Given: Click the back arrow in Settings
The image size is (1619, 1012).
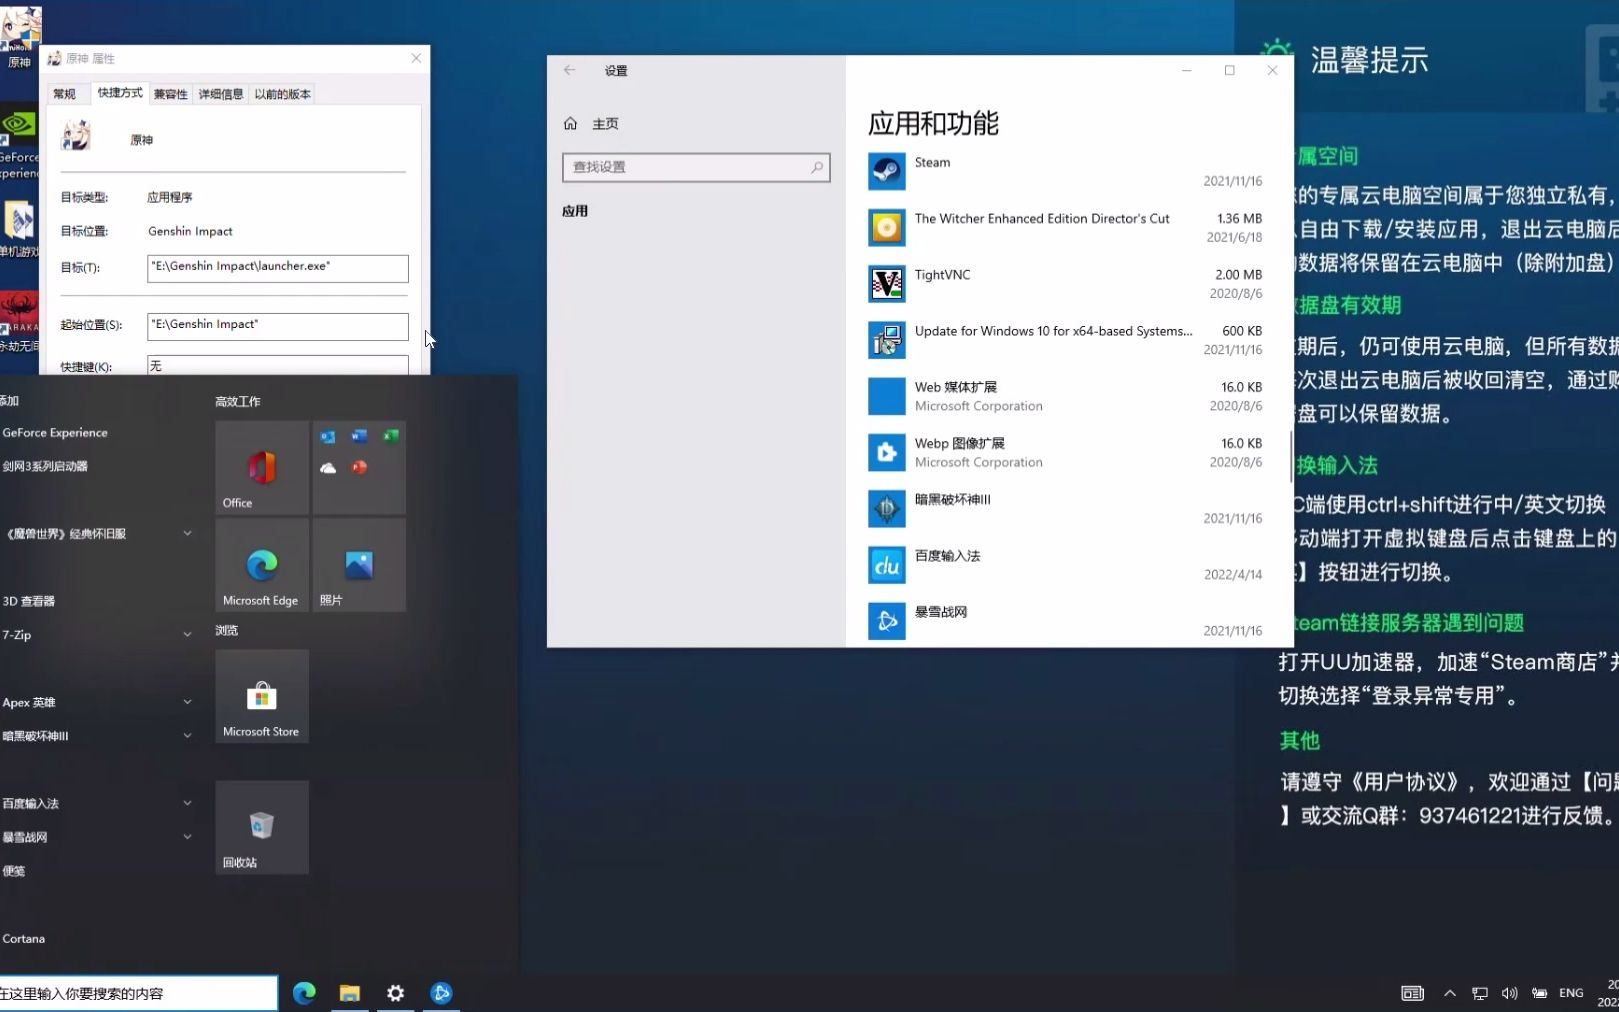Looking at the screenshot, I should coord(569,70).
